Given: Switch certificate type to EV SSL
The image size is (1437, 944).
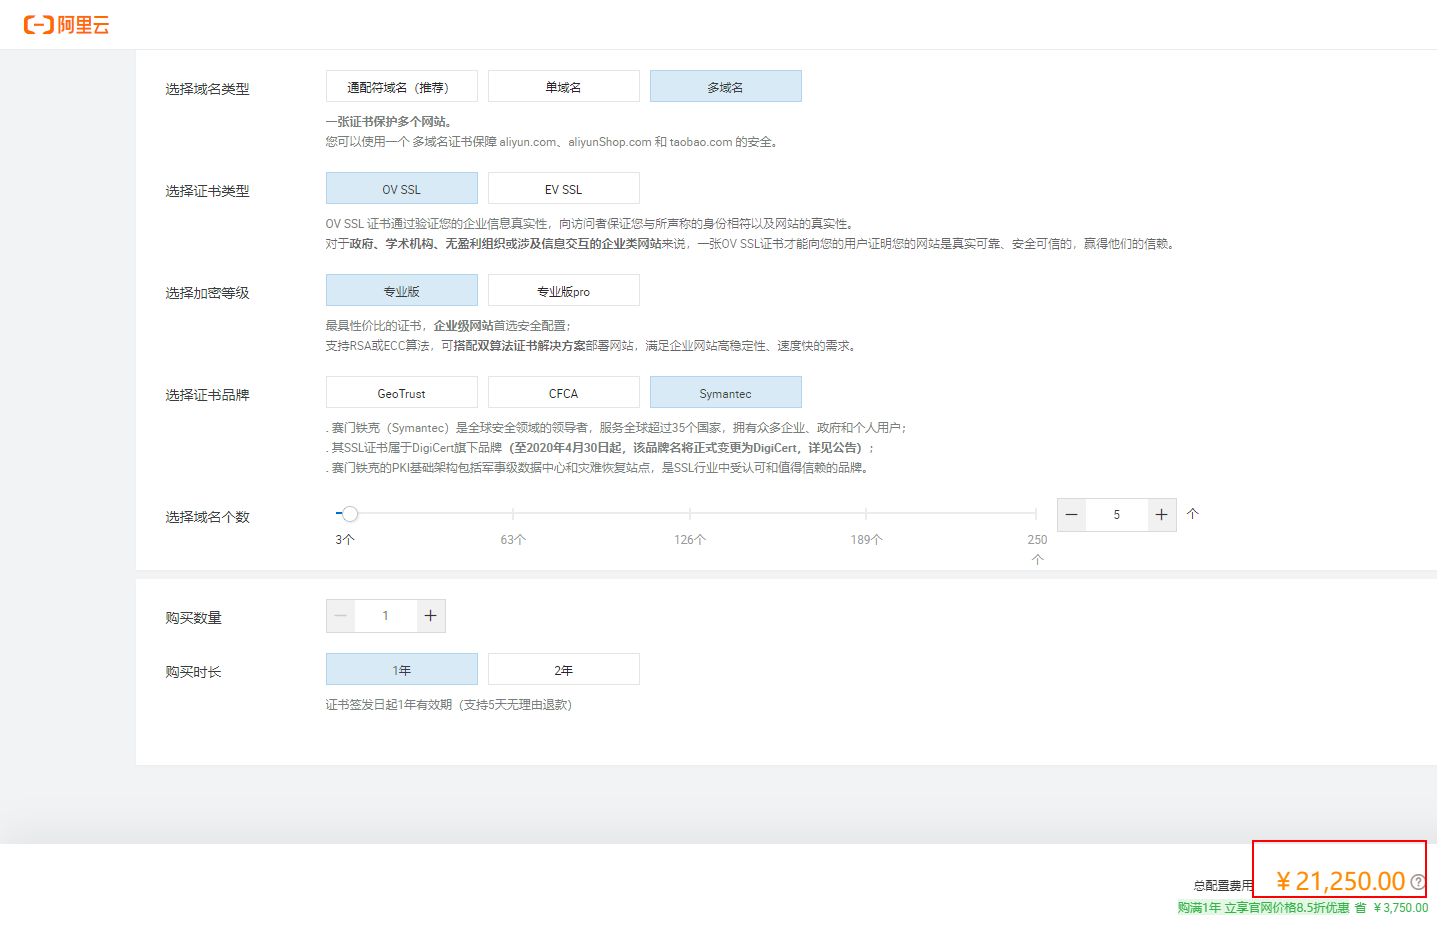Looking at the screenshot, I should click(x=564, y=189).
